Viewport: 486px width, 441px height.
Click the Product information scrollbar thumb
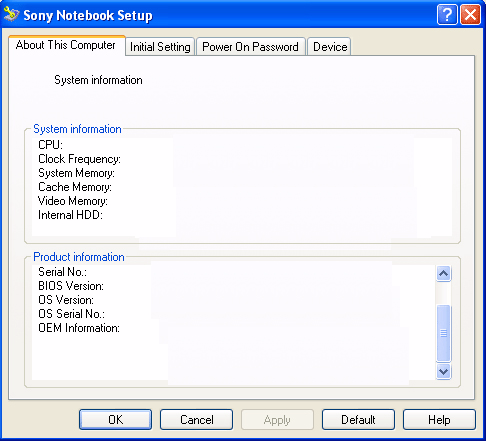443,333
